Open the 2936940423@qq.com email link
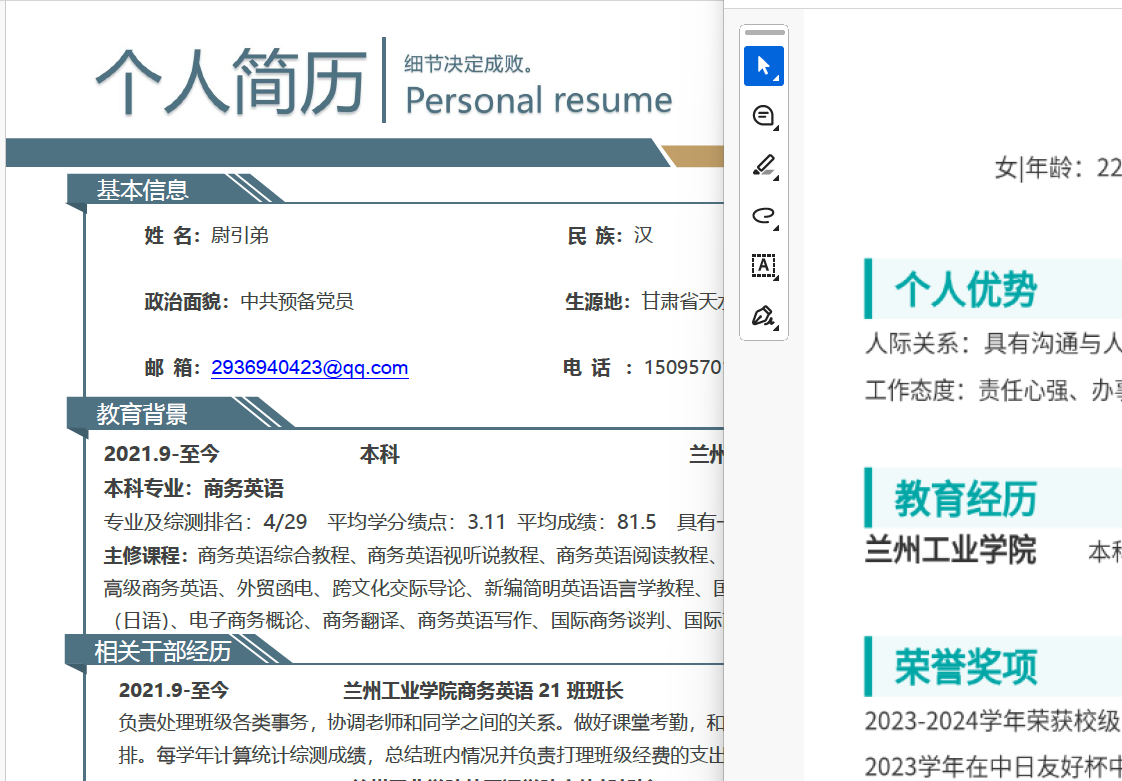This screenshot has width=1122, height=781. point(309,368)
